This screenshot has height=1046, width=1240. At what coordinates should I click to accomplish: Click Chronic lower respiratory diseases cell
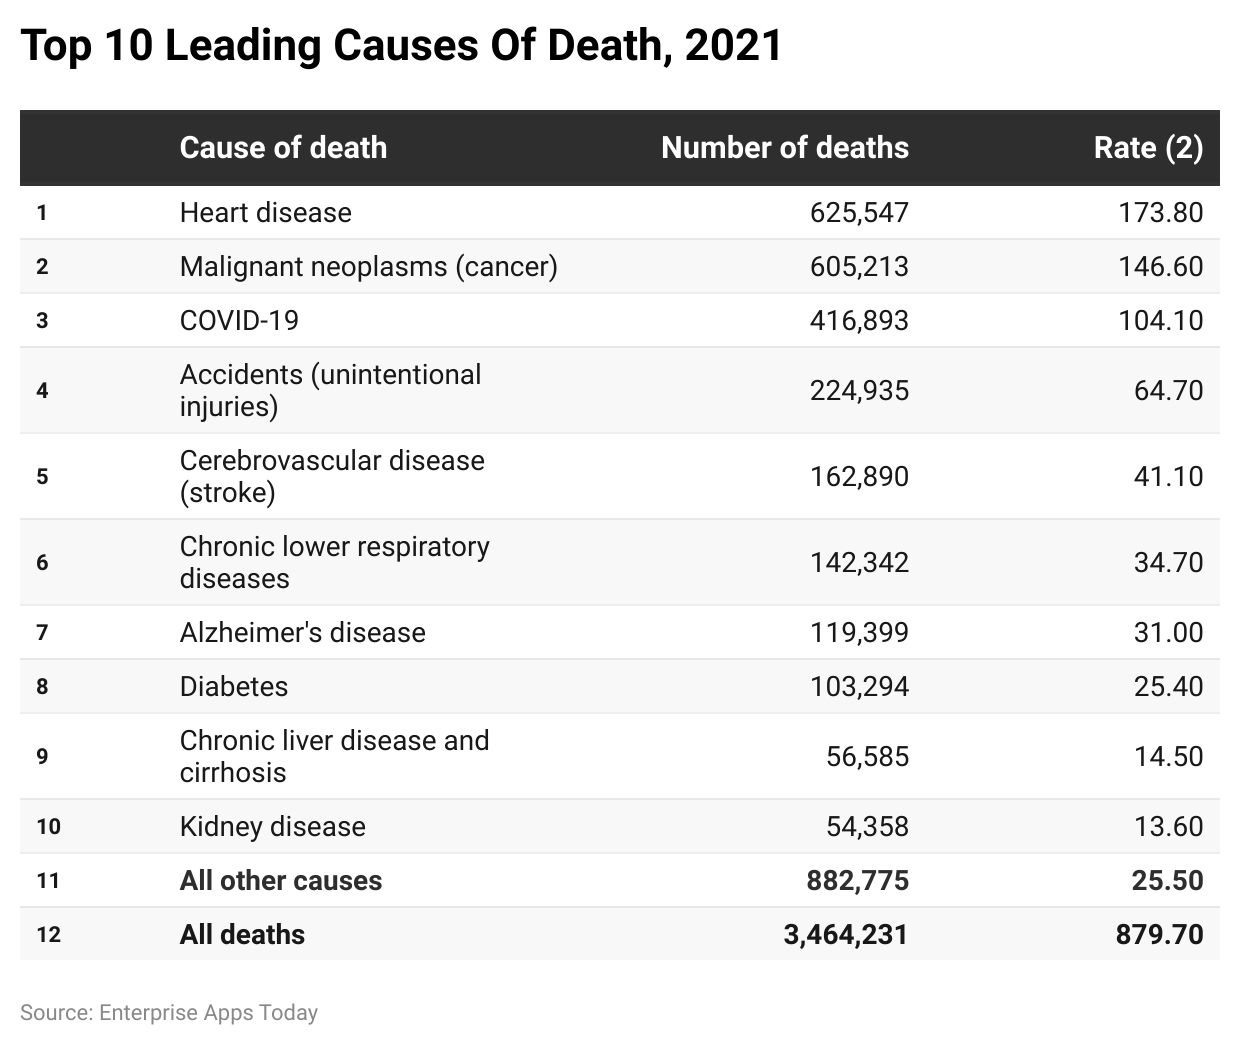tap(335, 562)
